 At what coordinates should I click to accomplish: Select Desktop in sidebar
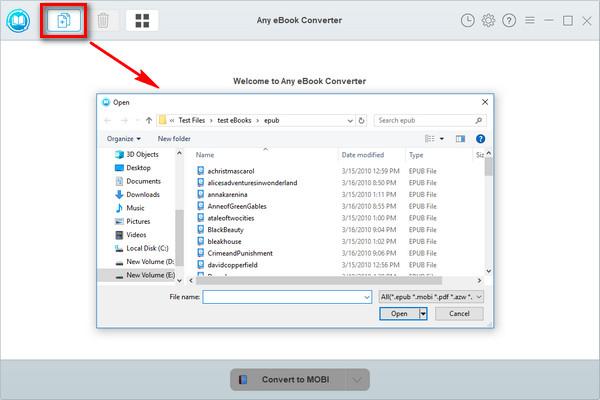point(133,168)
